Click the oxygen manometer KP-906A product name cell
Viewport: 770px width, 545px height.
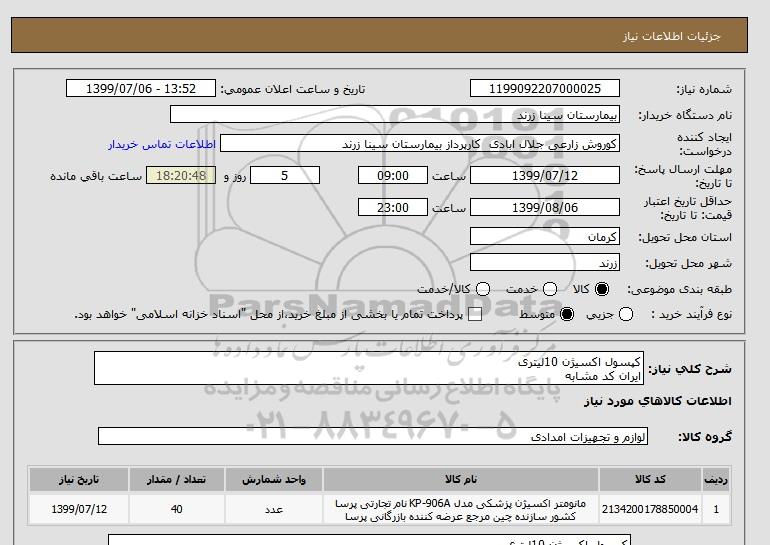pos(461,509)
